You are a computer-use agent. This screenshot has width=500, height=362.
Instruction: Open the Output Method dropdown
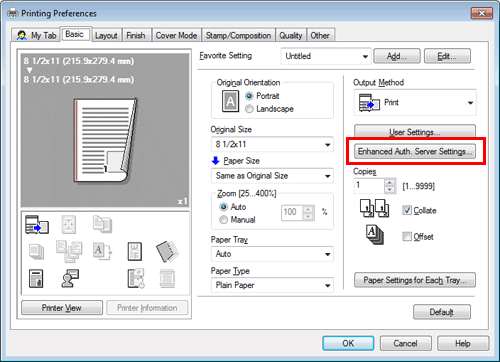[415, 103]
